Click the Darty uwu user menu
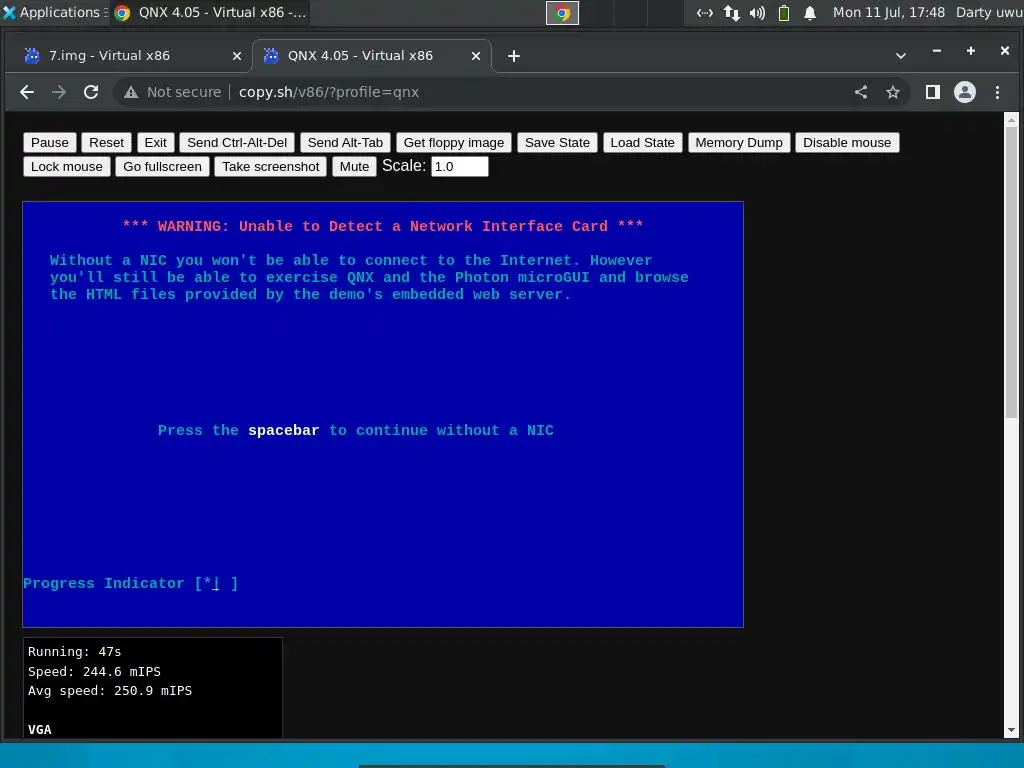 (x=989, y=12)
